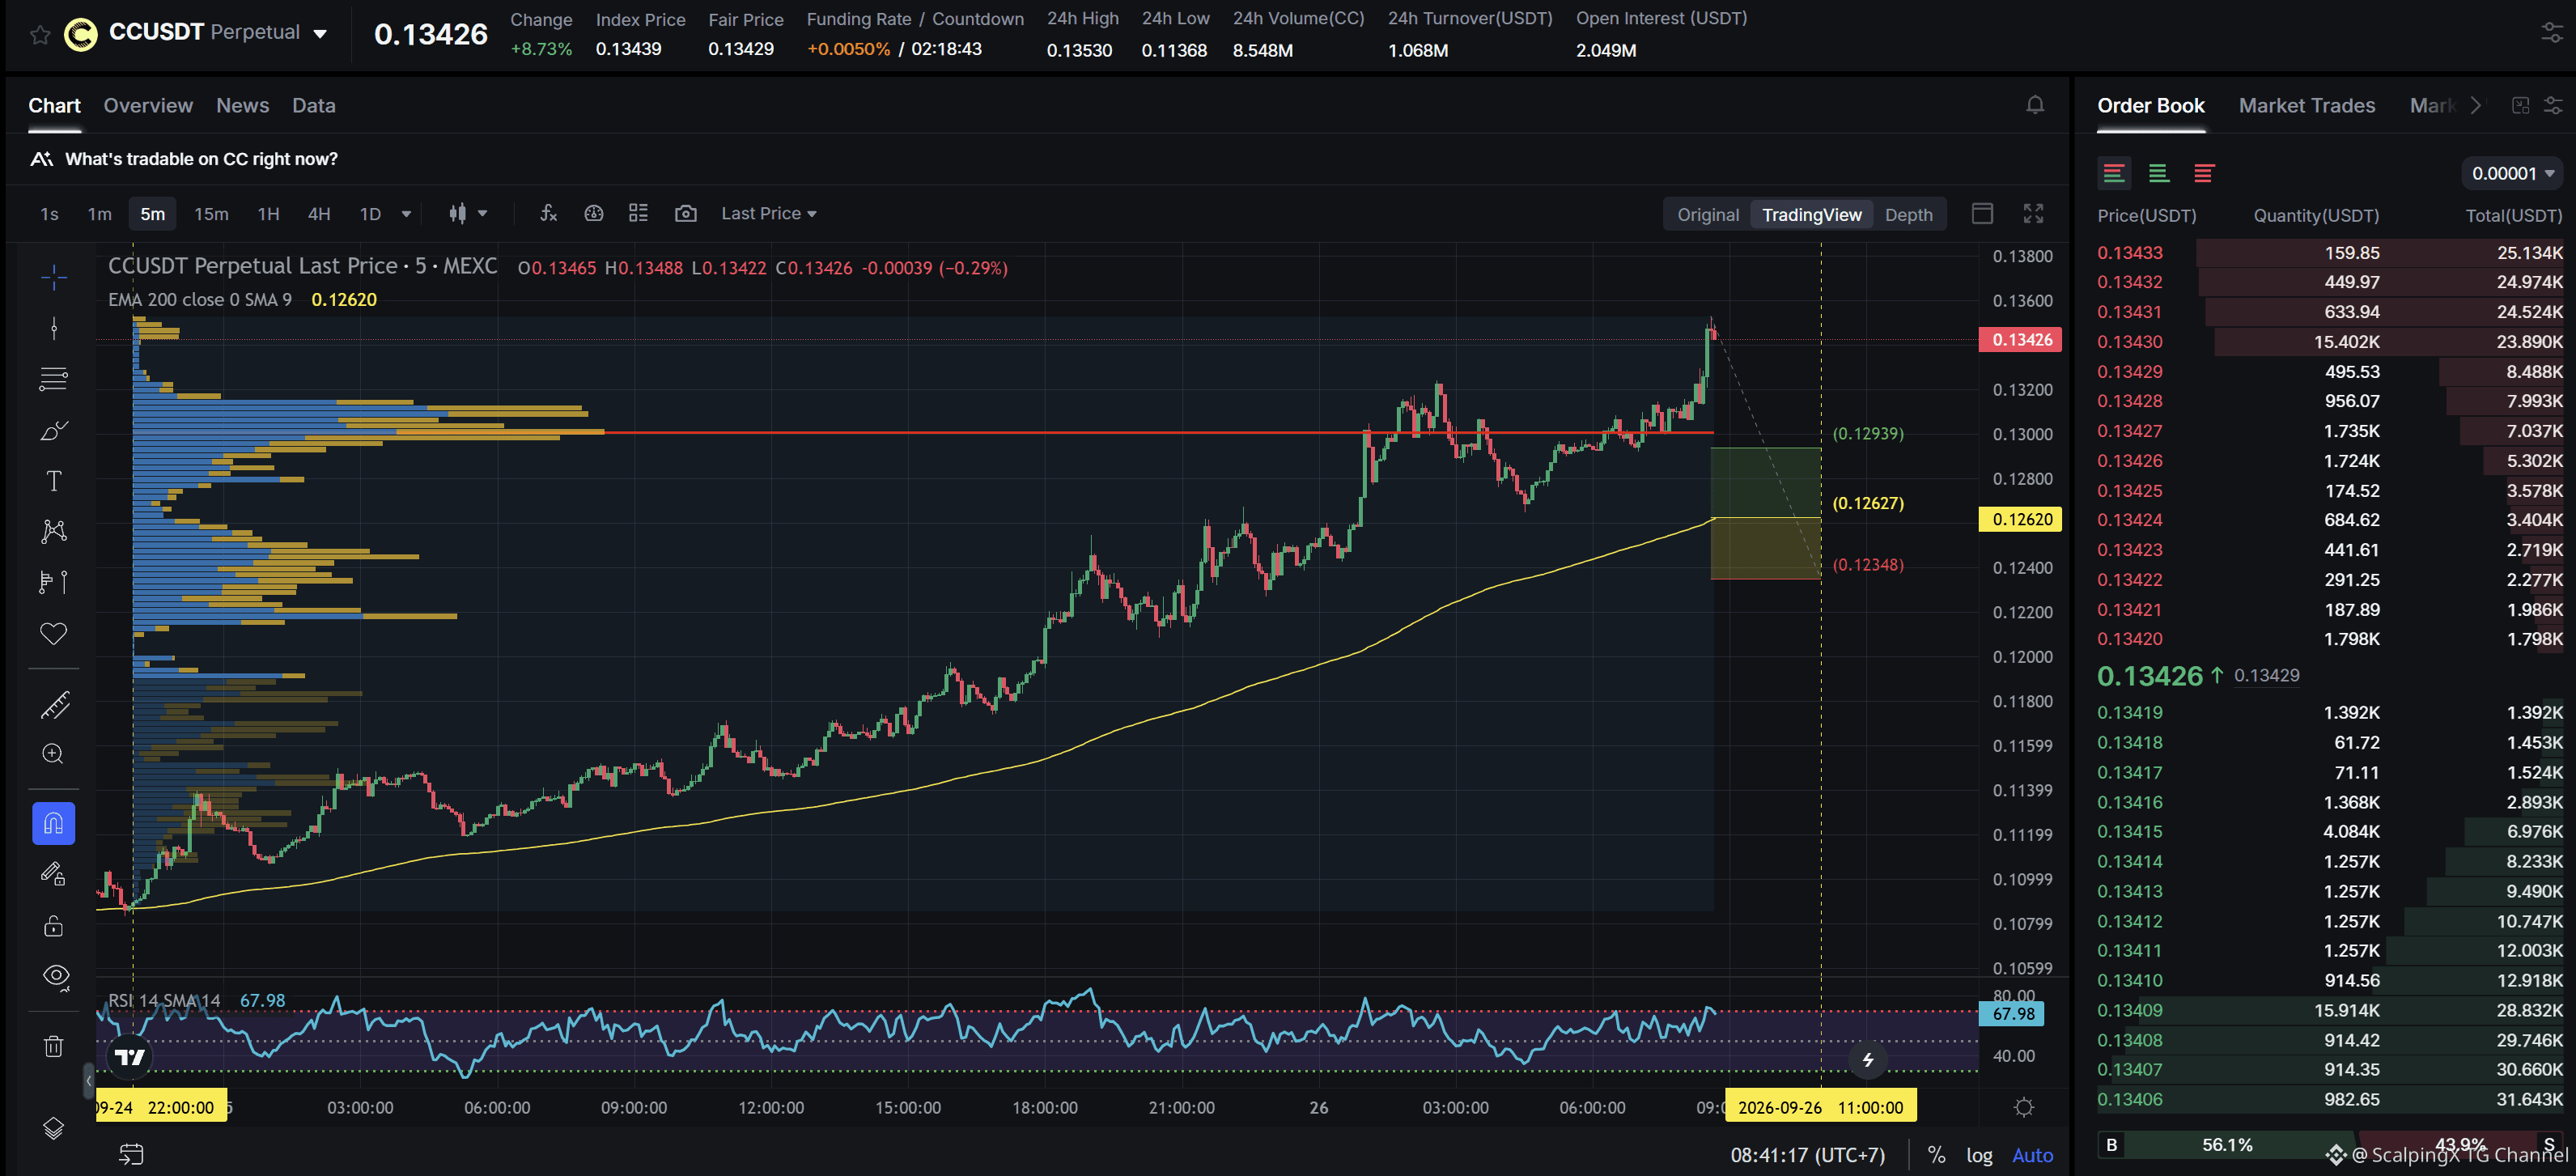Delete drawings with the trash icon

tap(54, 1046)
